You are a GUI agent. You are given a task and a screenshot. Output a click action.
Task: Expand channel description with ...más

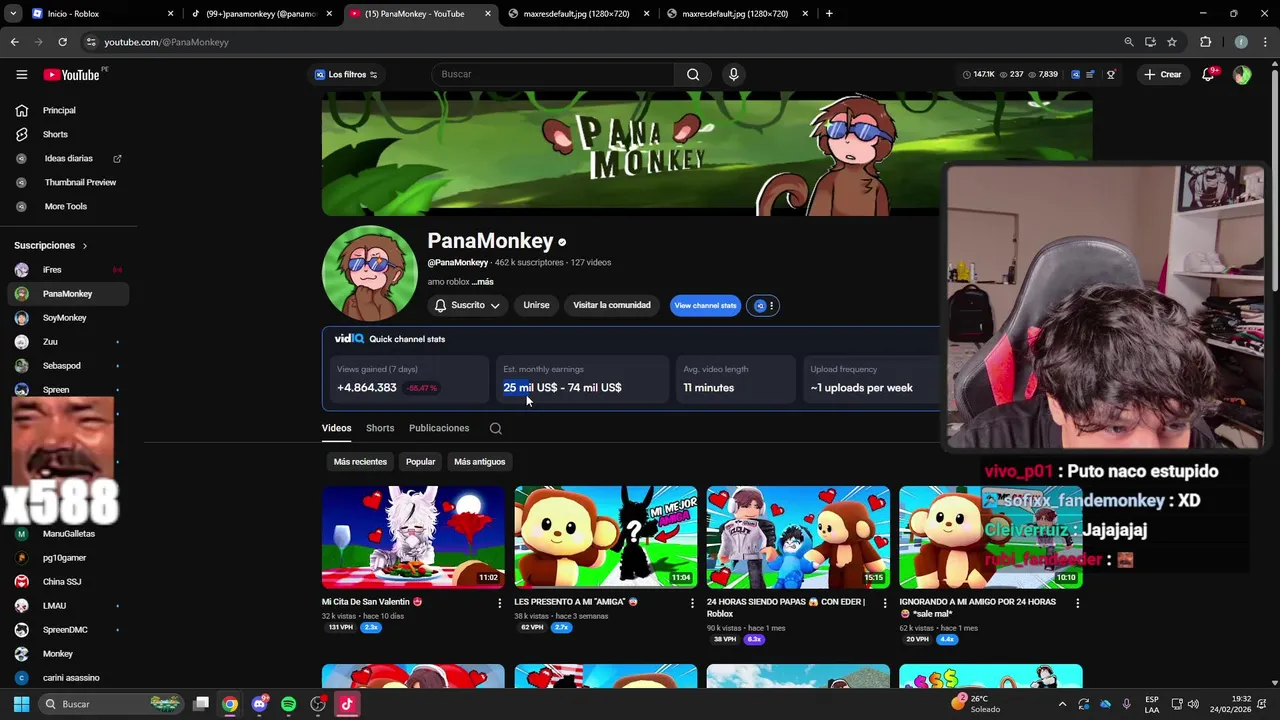coord(483,282)
